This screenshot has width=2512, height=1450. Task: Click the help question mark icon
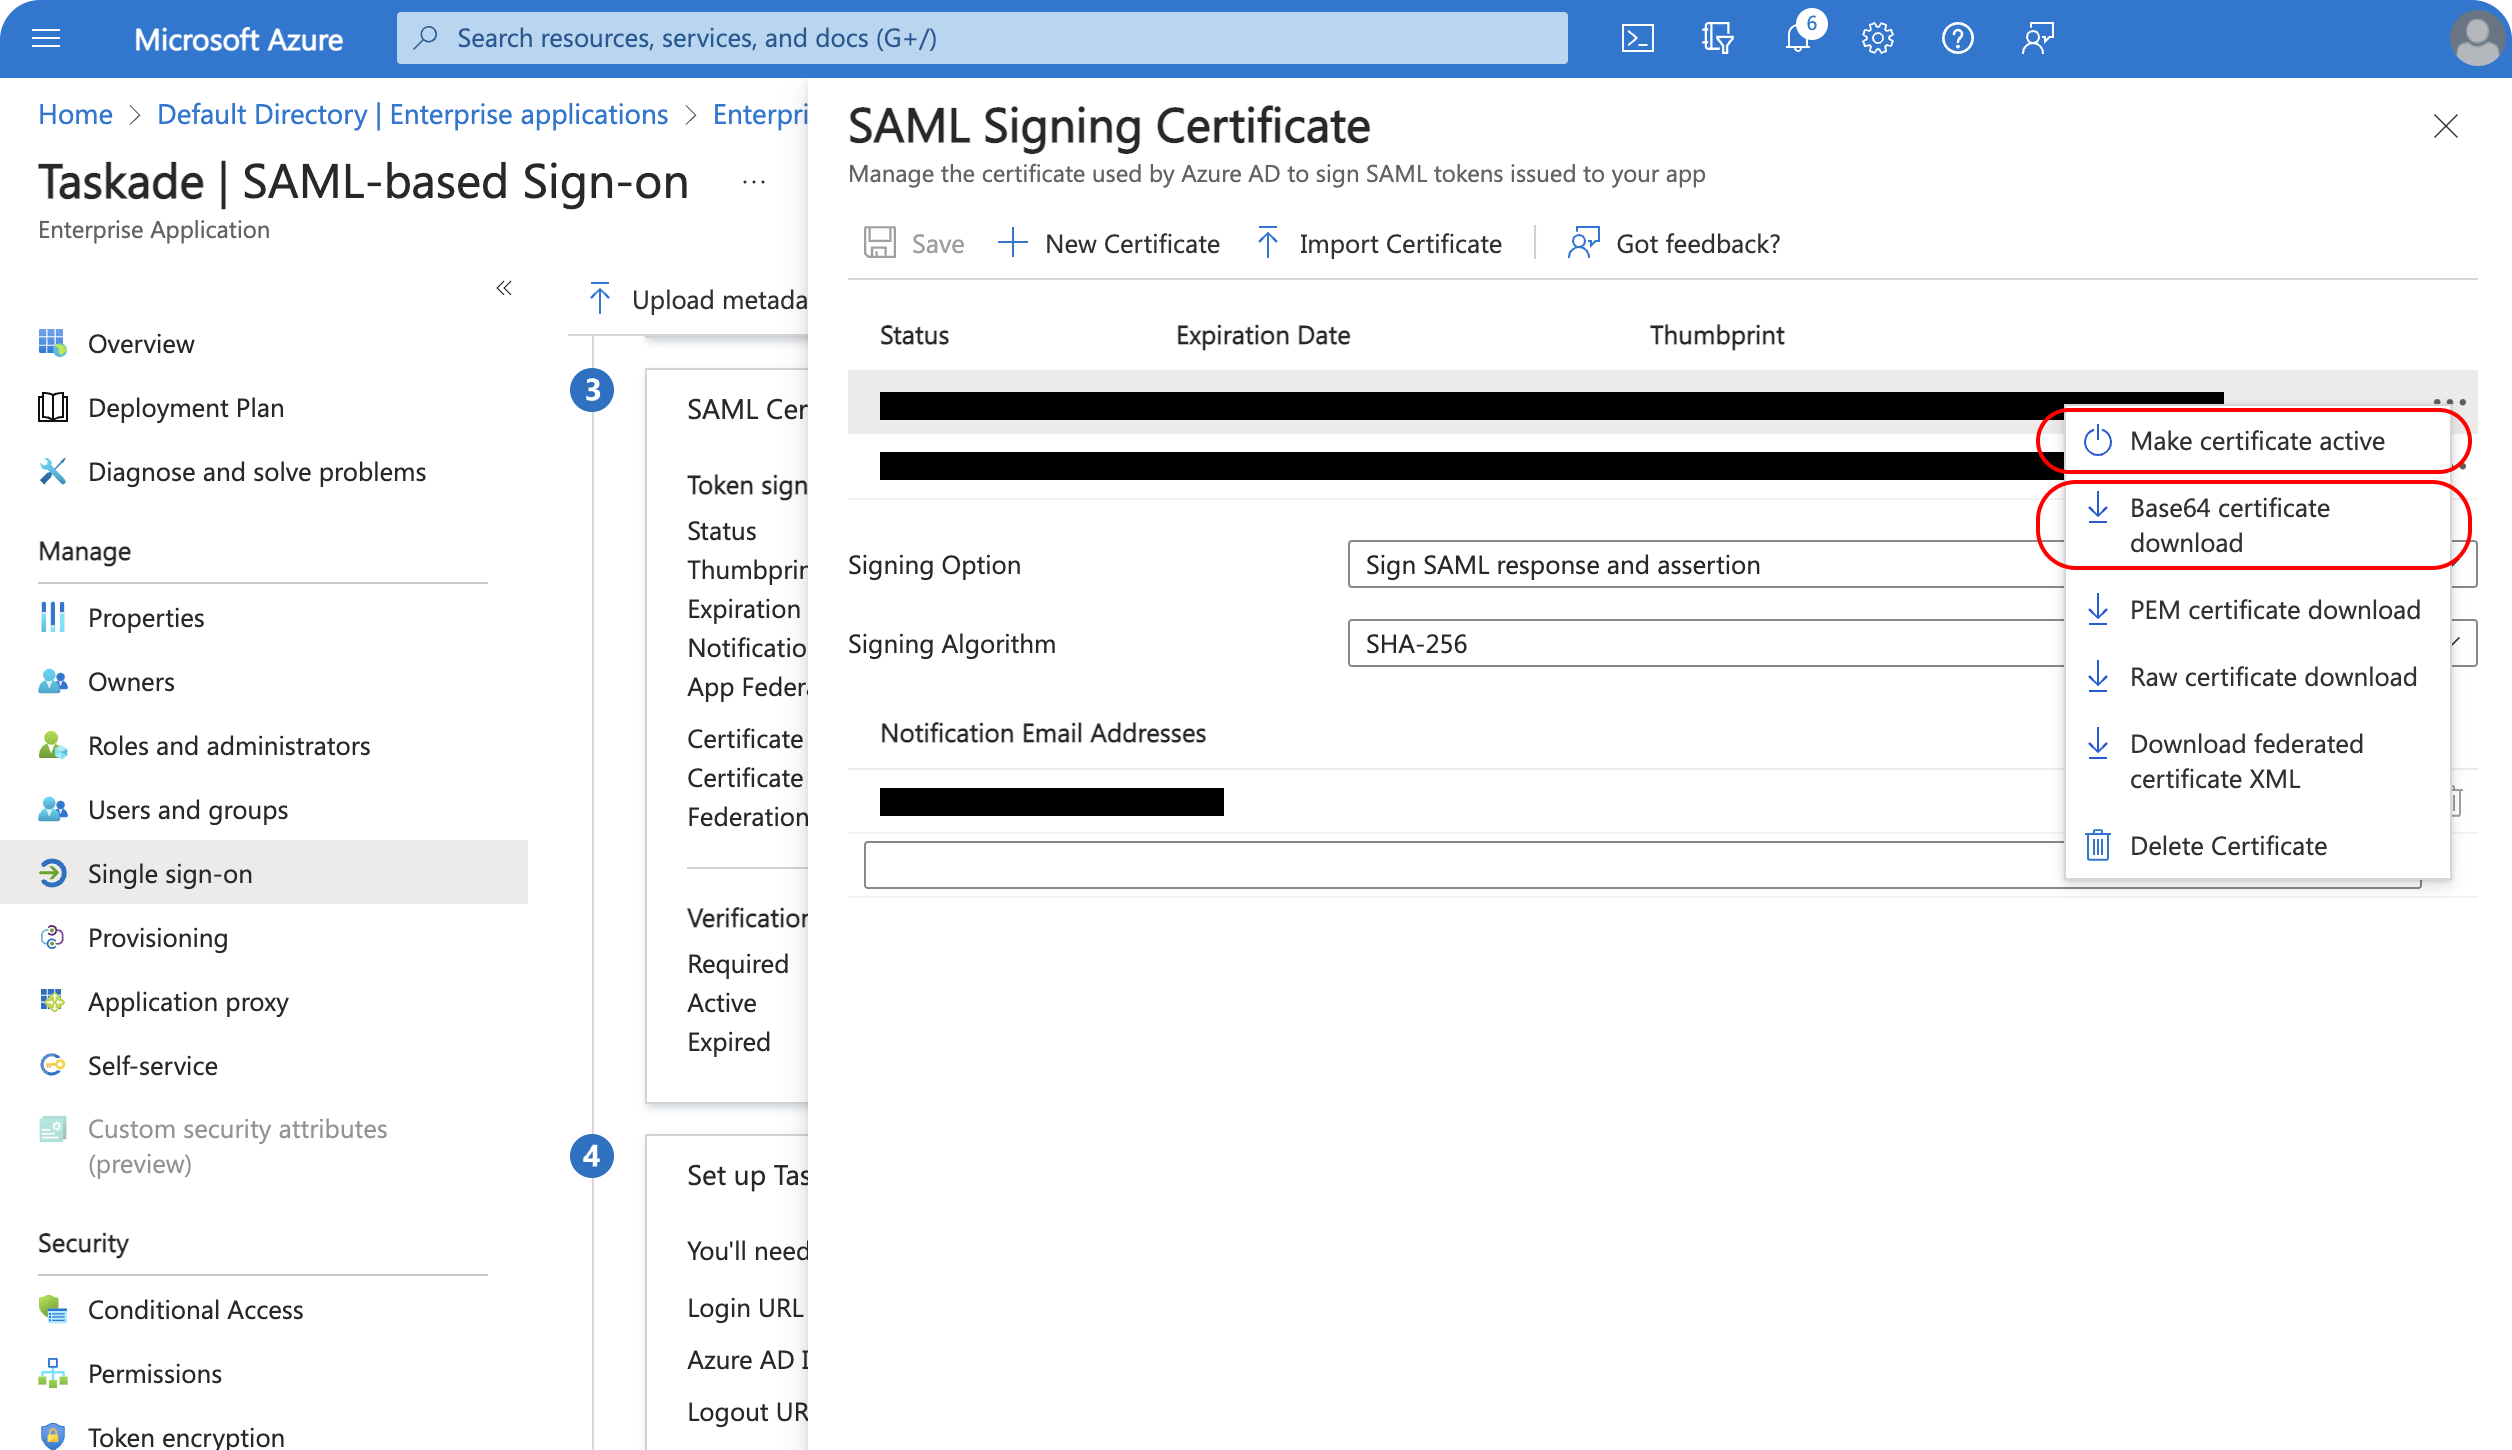(x=1957, y=39)
